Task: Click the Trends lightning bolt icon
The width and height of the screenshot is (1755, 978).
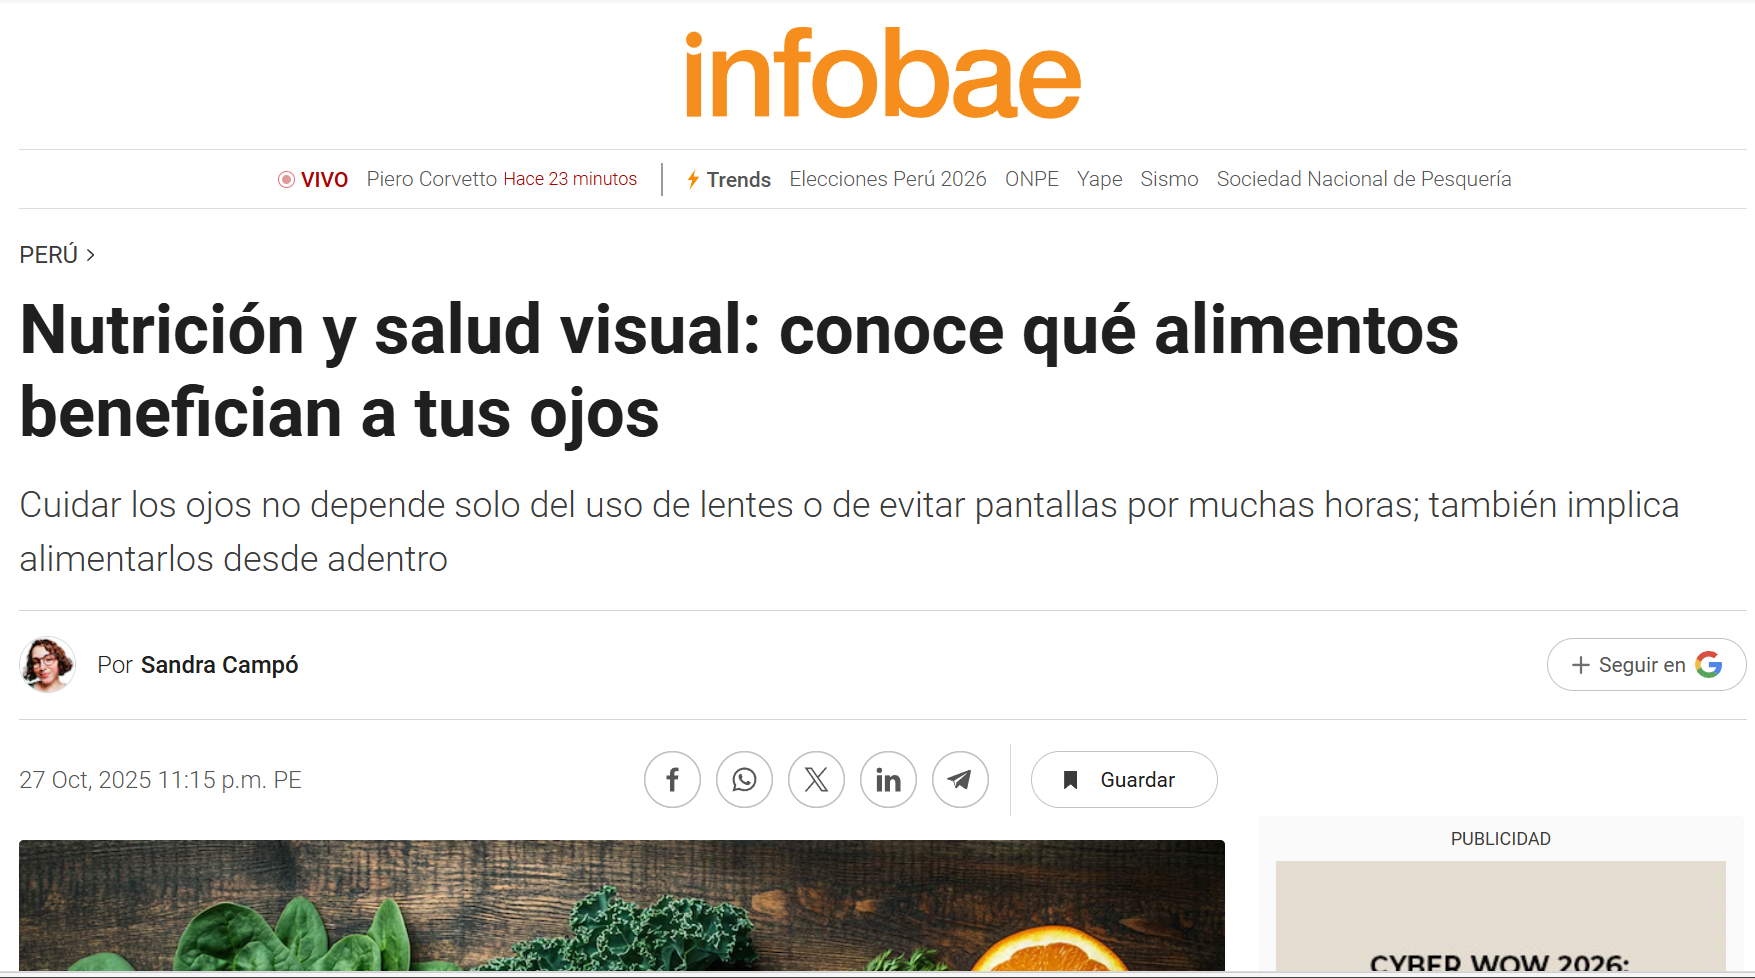Action: click(x=693, y=180)
